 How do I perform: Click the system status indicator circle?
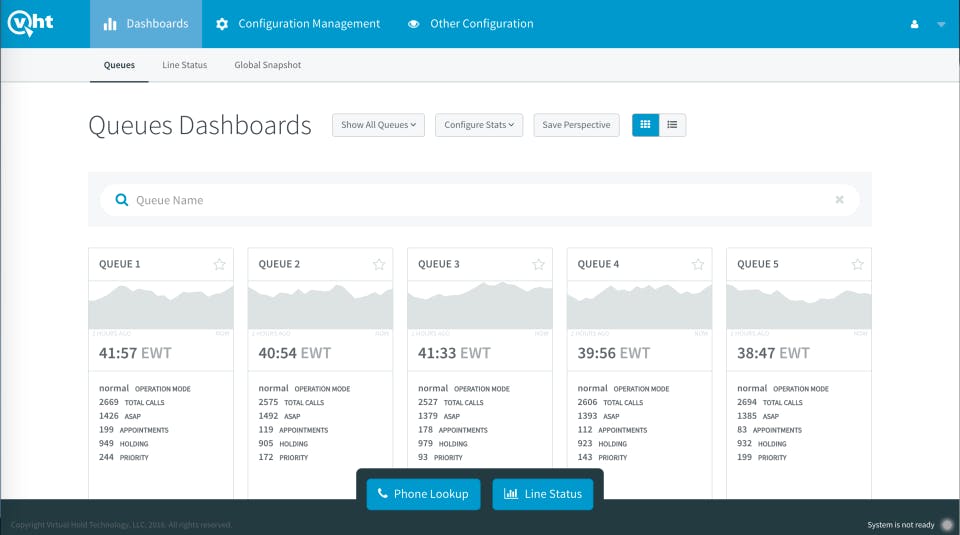click(947, 525)
